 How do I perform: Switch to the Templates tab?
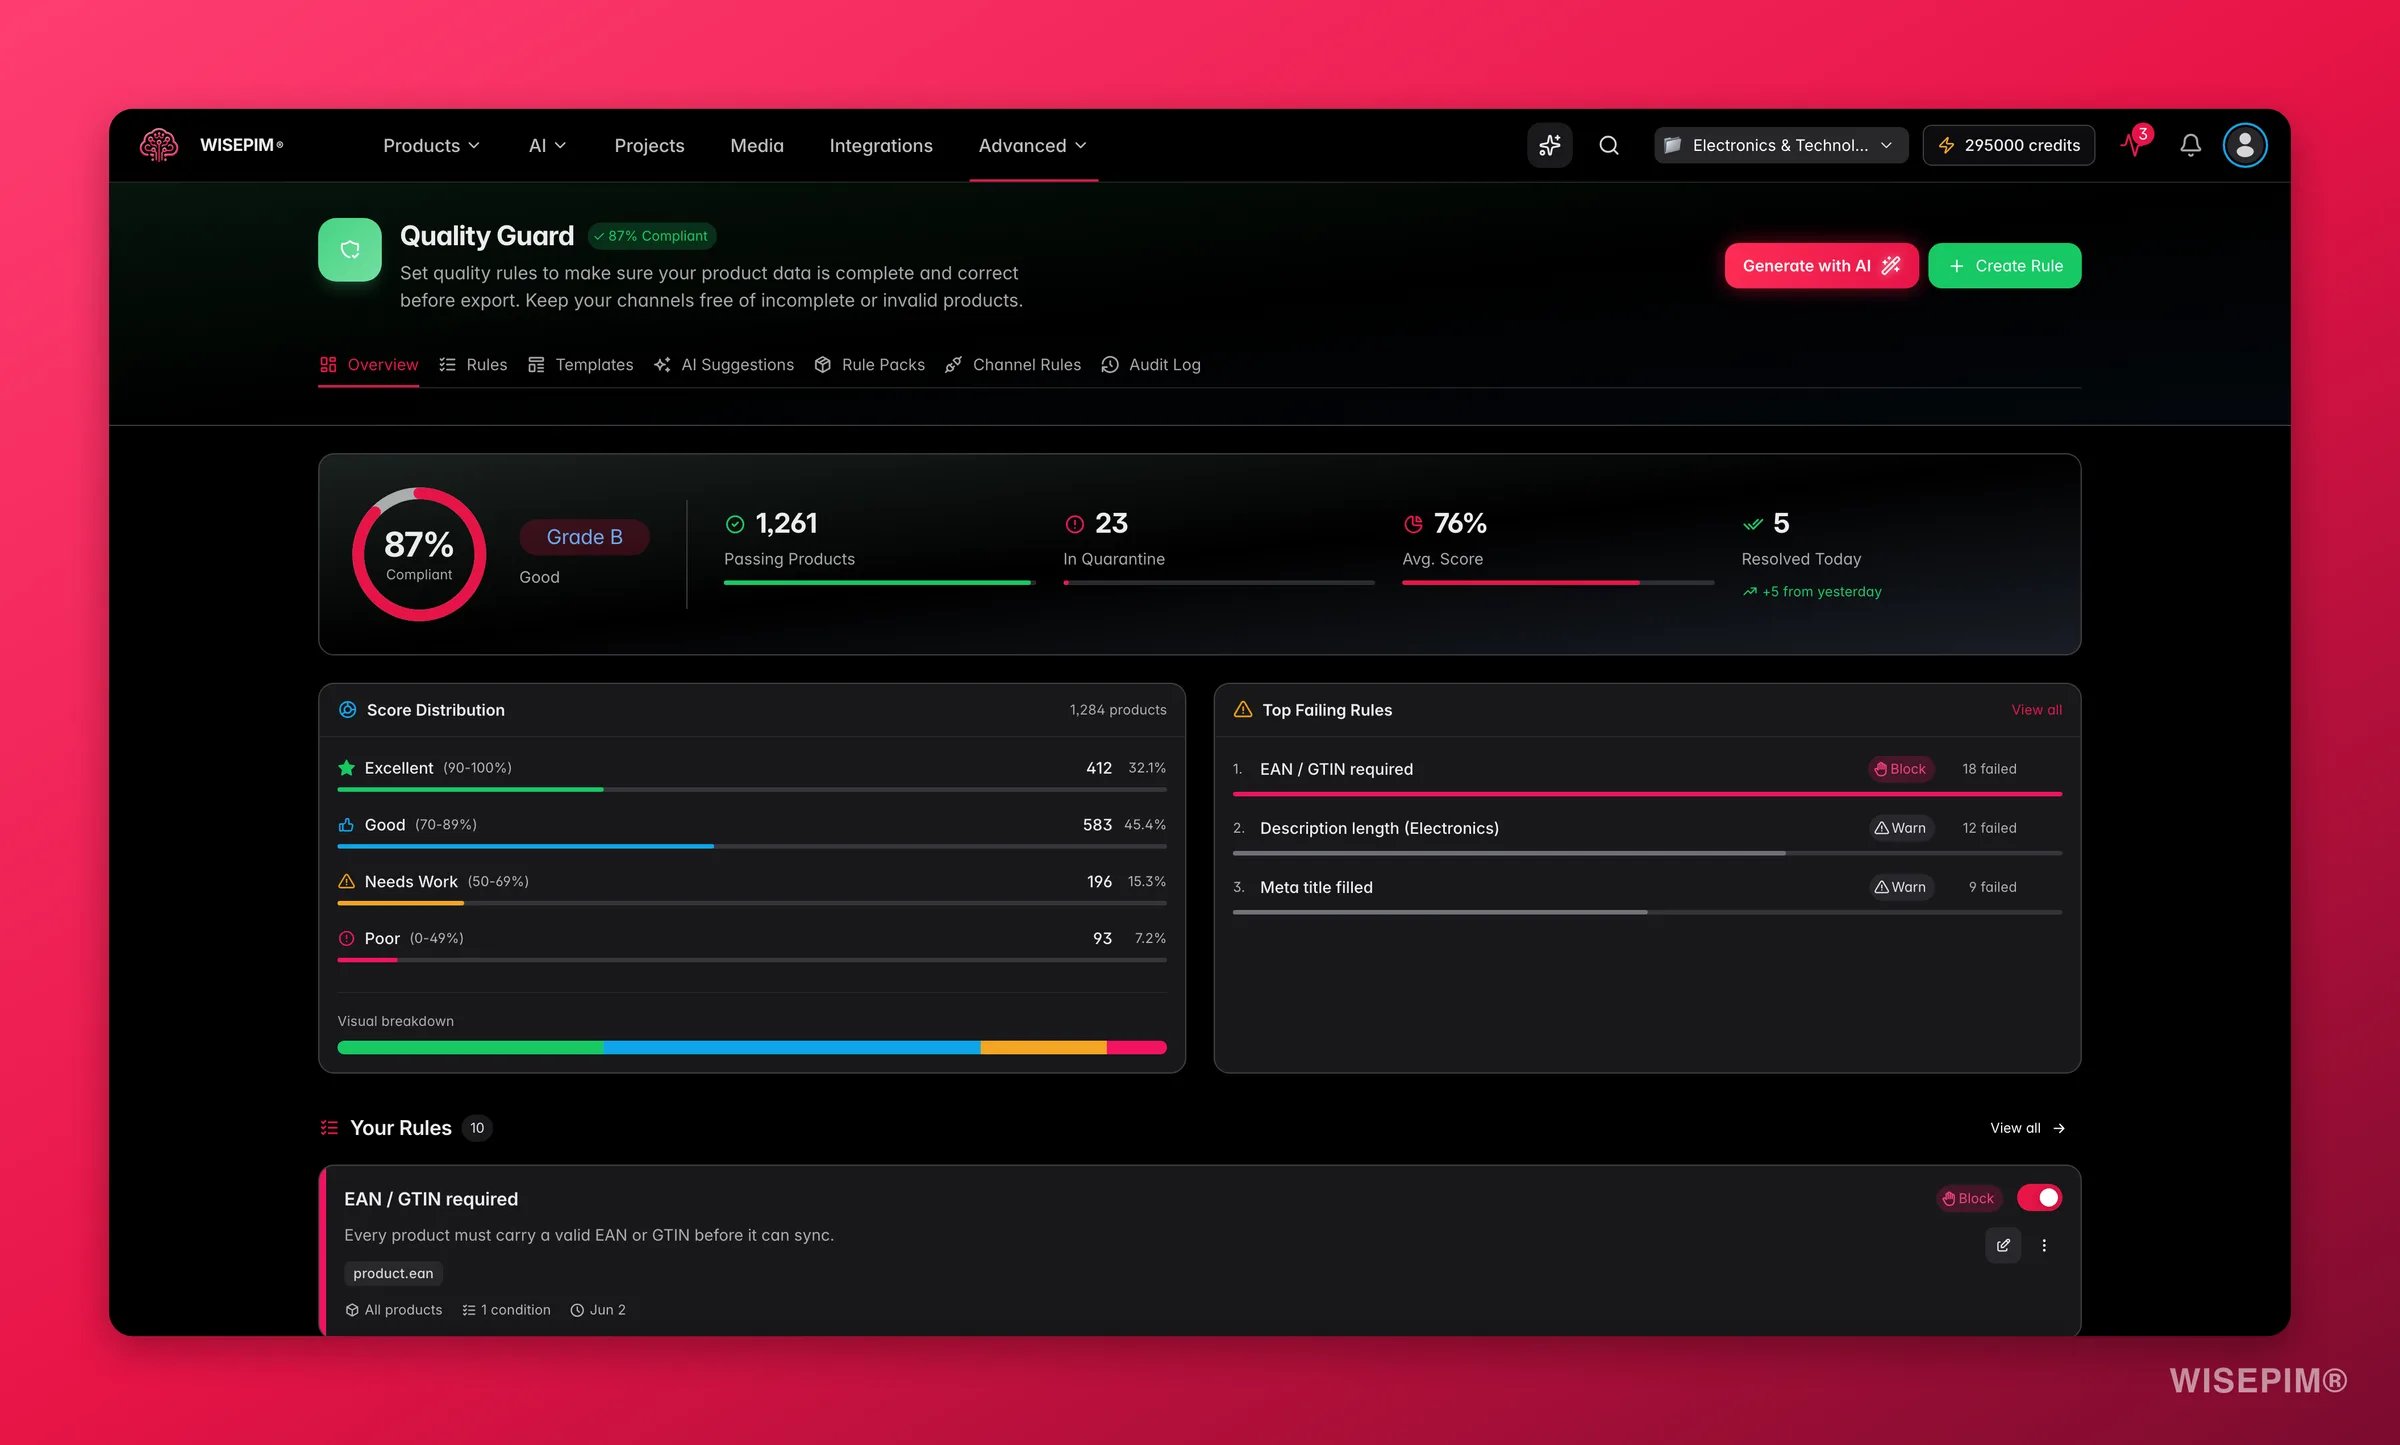[581, 364]
